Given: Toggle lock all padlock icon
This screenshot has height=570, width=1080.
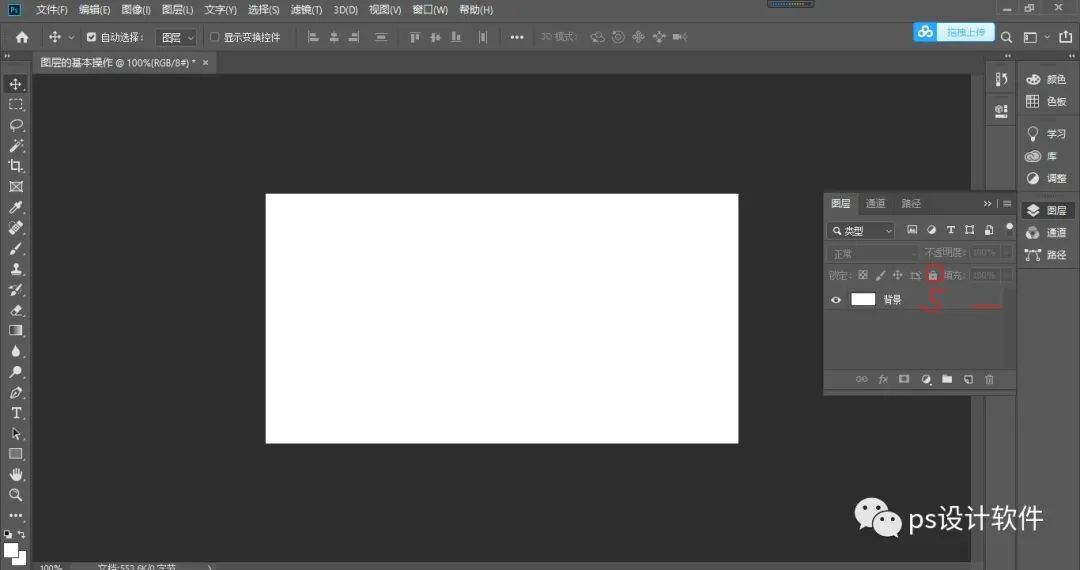Looking at the screenshot, I should [933, 275].
